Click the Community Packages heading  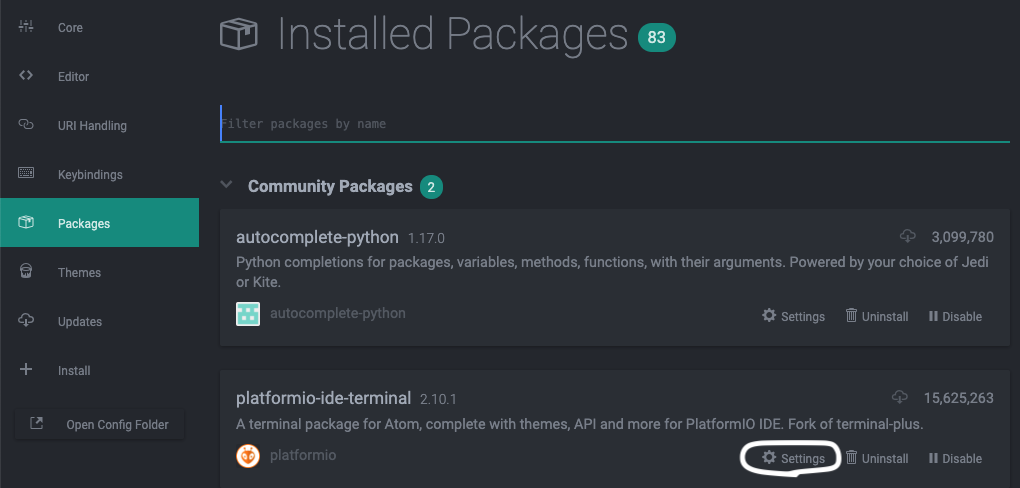[x=330, y=187]
